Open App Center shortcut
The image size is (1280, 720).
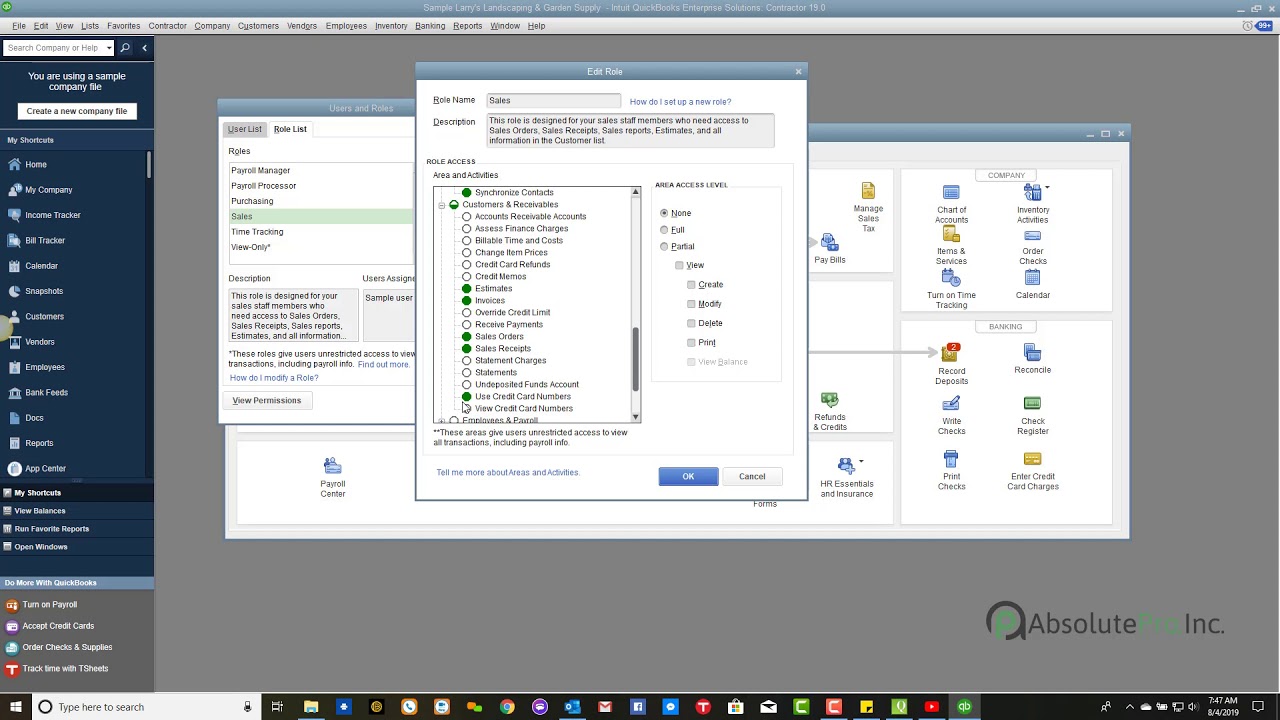point(45,468)
